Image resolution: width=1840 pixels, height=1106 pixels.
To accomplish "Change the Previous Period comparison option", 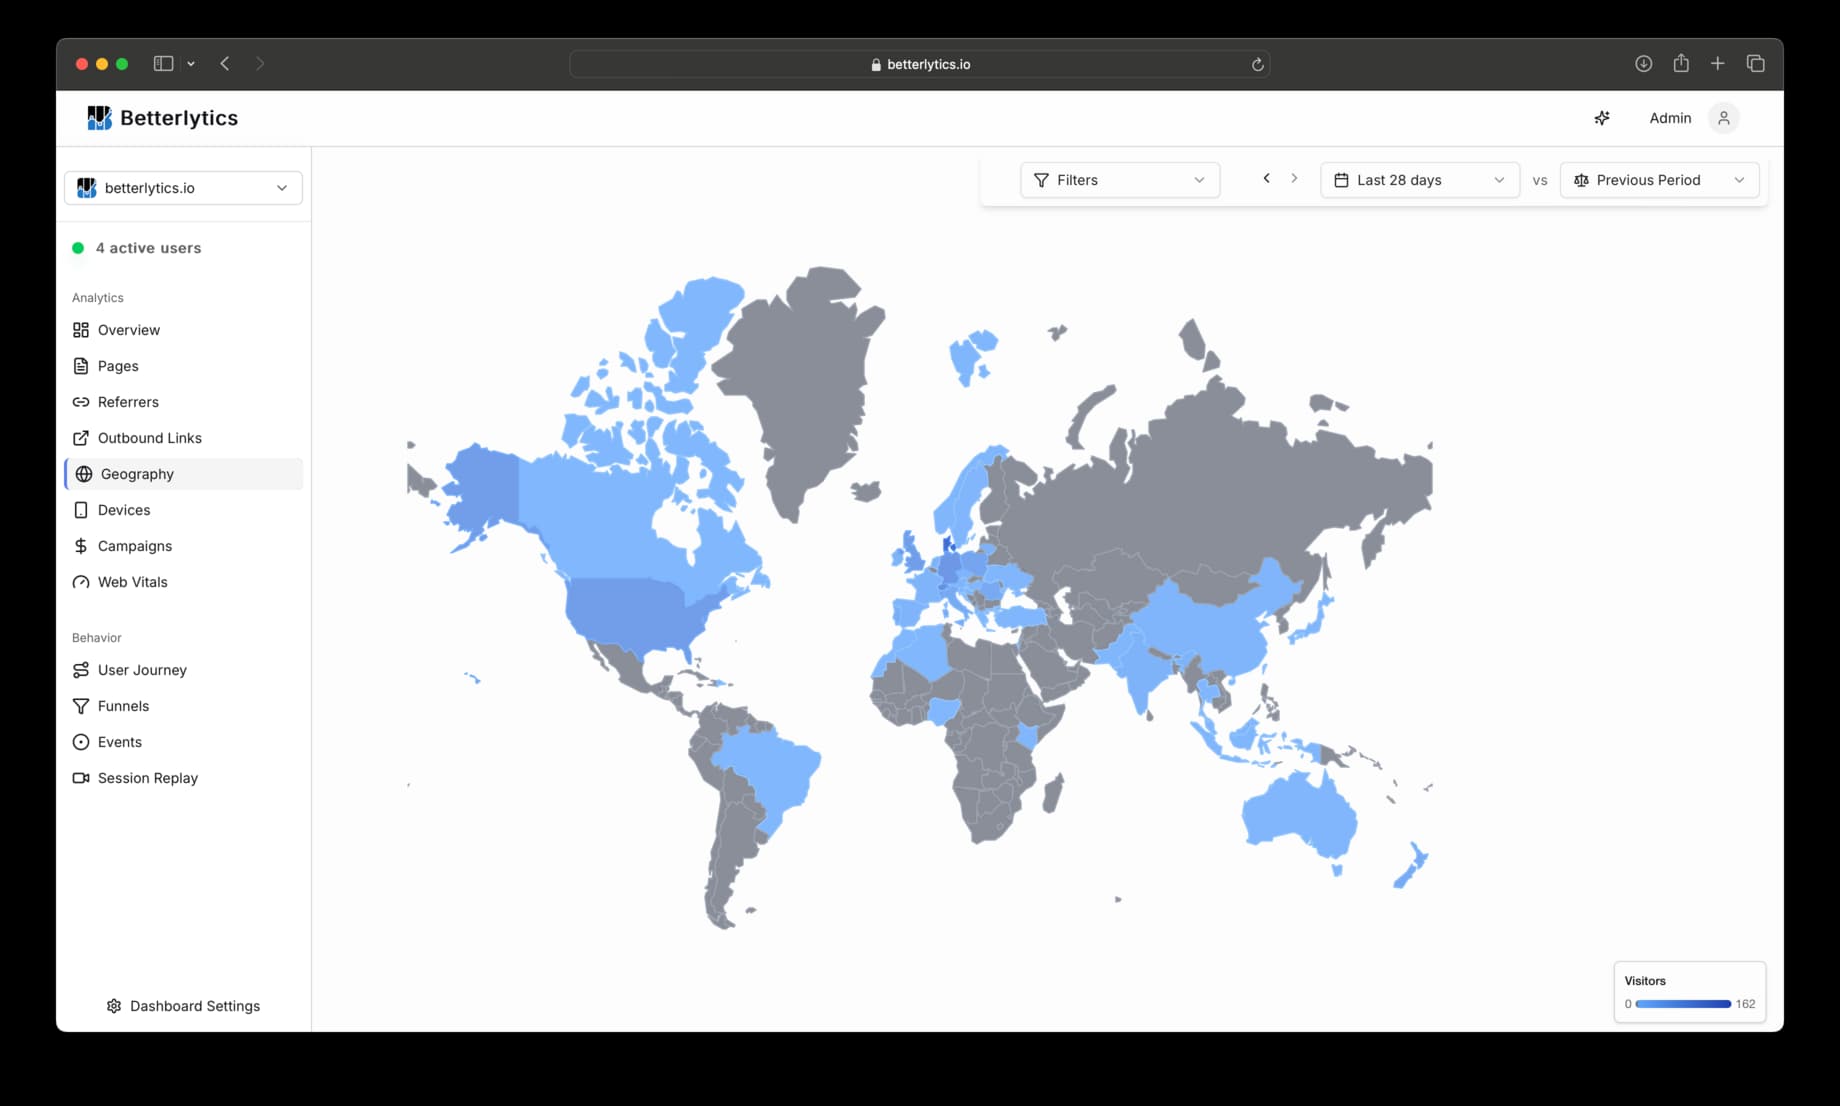I will tap(1658, 180).
